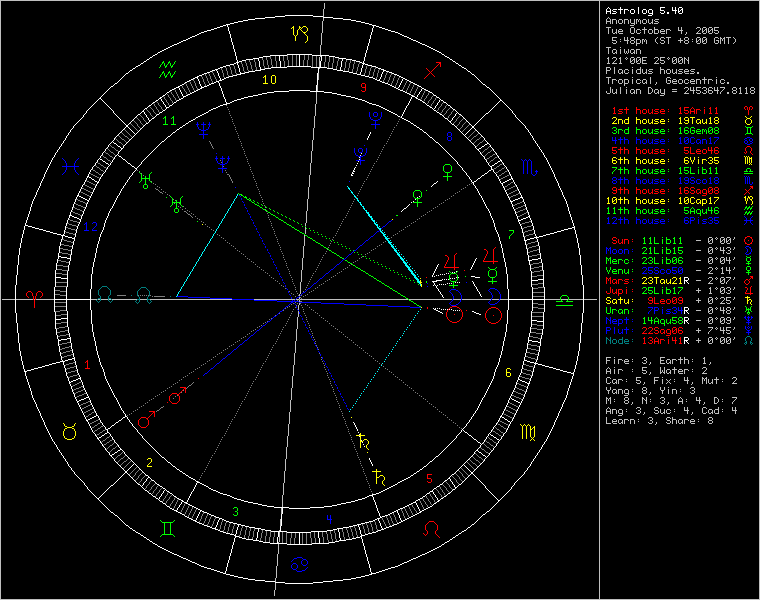Select the Neptune glyph beside the Nept row
The width and height of the screenshot is (760, 600).
pos(748,321)
